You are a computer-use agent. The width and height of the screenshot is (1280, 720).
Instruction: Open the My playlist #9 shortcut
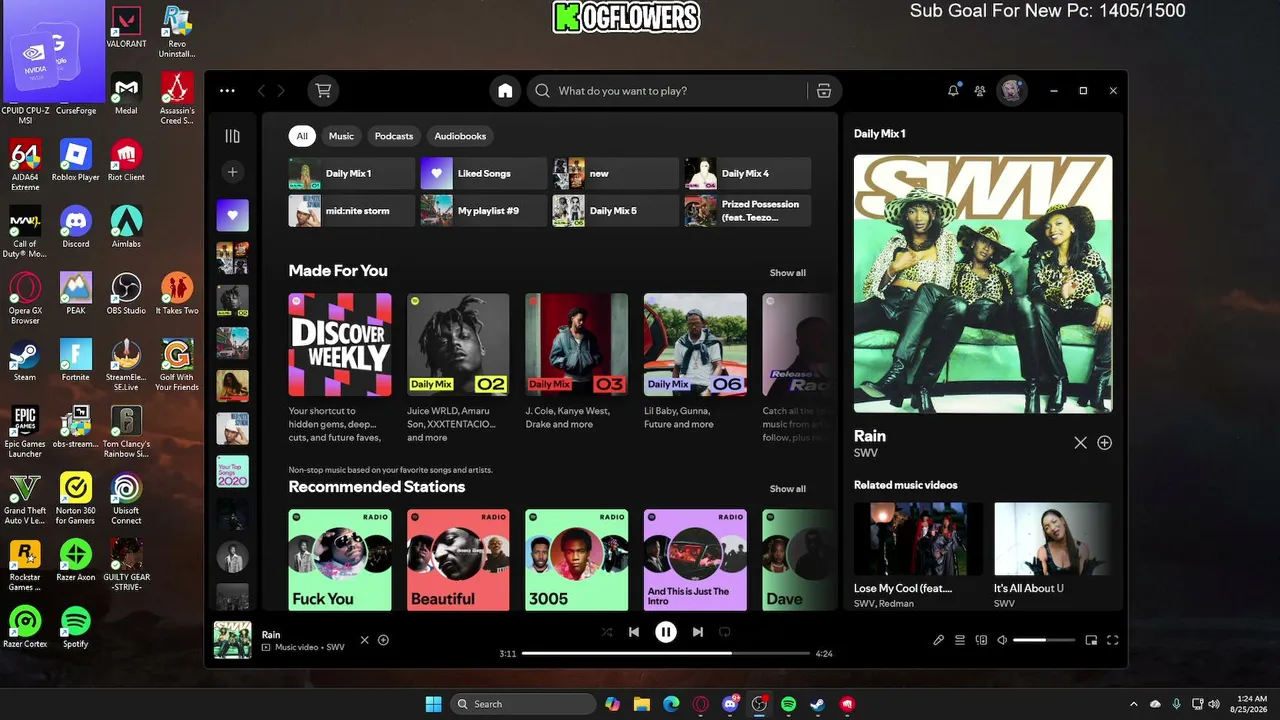(x=484, y=211)
